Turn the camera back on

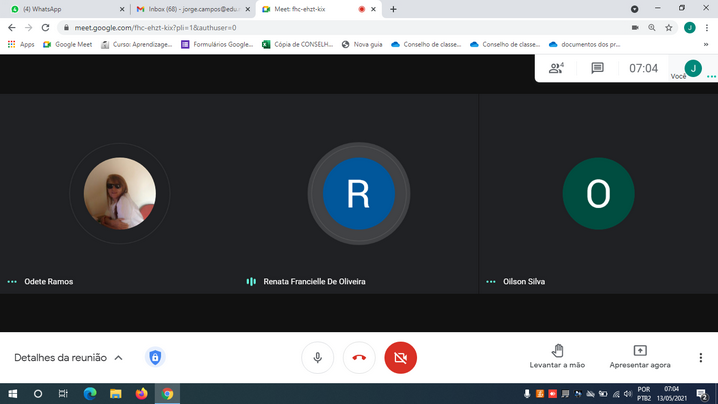pyautogui.click(x=400, y=358)
